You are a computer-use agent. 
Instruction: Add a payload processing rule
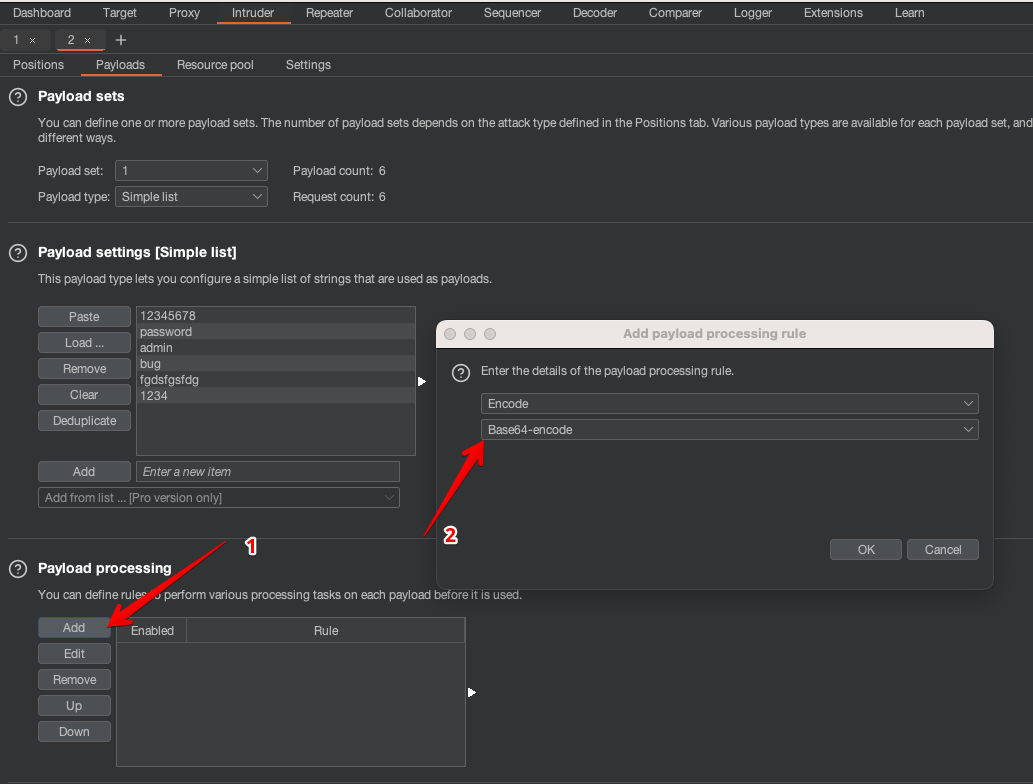(74, 628)
